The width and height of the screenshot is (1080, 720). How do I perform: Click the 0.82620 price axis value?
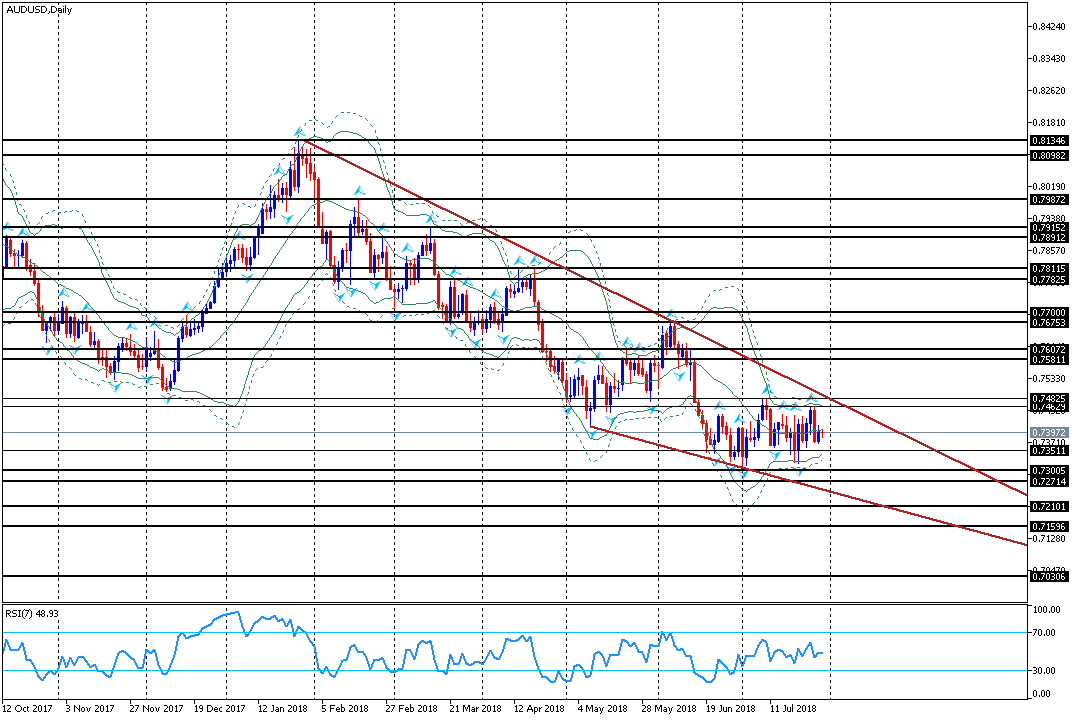[1048, 90]
